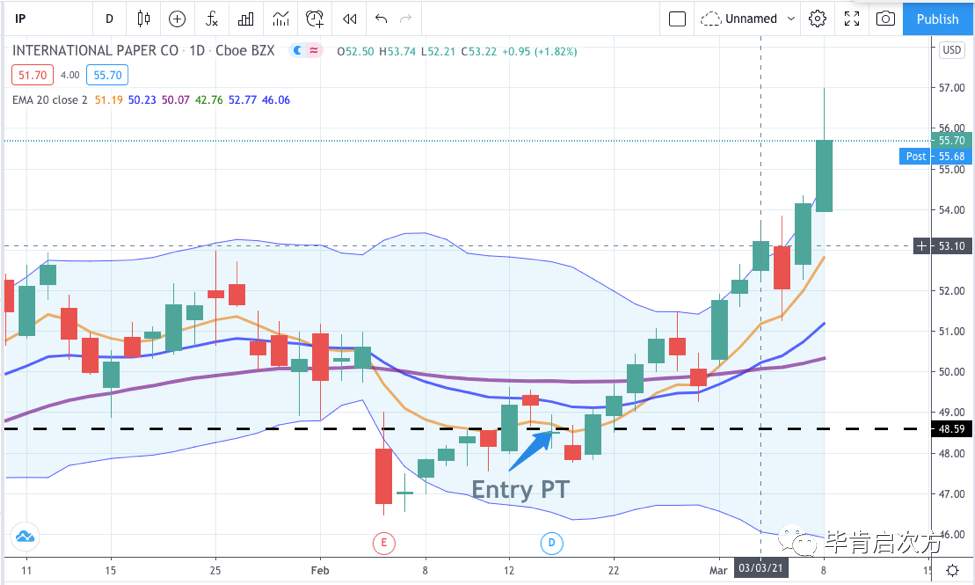Click the EMA 20 close 2 indicator legend
This screenshot has height=585, width=975.
pos(50,100)
